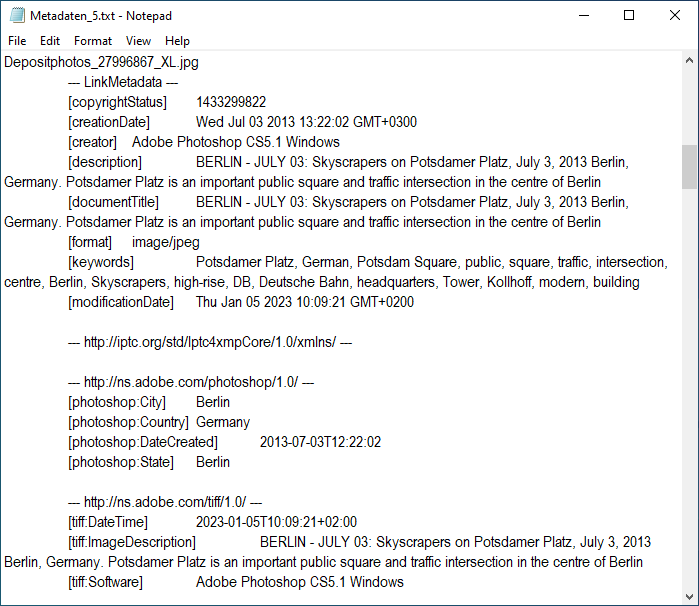Click Thu Jan 05 2023 10:09:21 GMT+0200

pyautogui.click(x=305, y=302)
